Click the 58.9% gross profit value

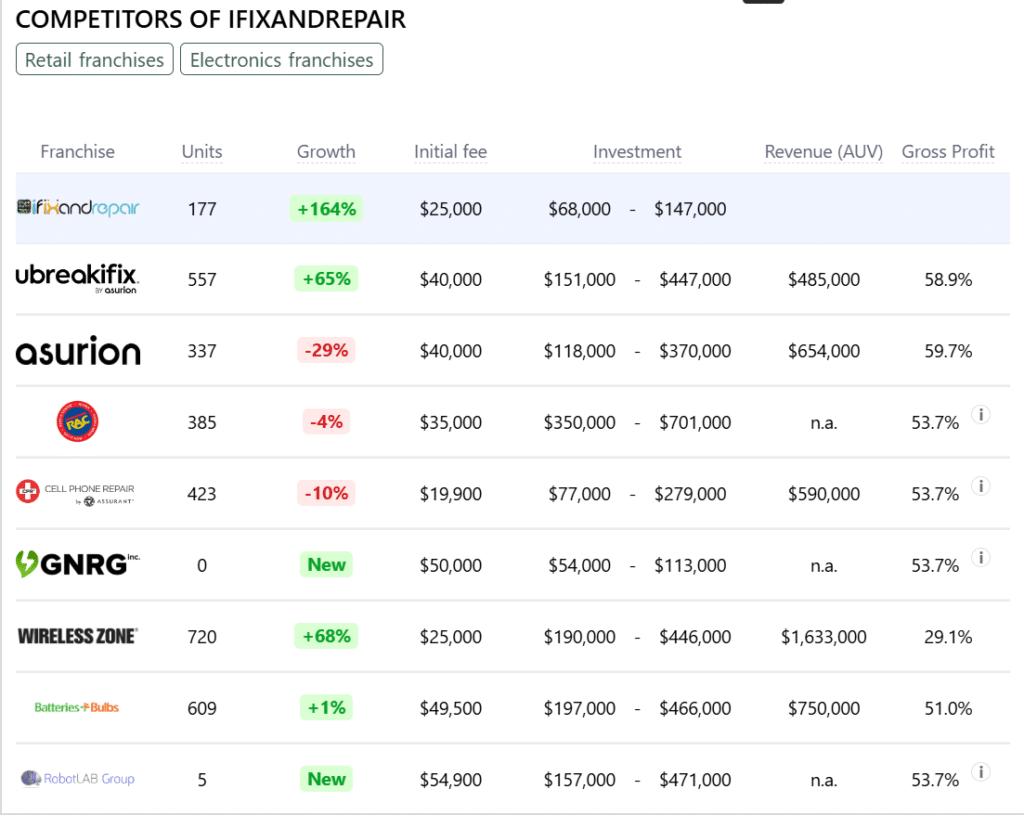948,280
